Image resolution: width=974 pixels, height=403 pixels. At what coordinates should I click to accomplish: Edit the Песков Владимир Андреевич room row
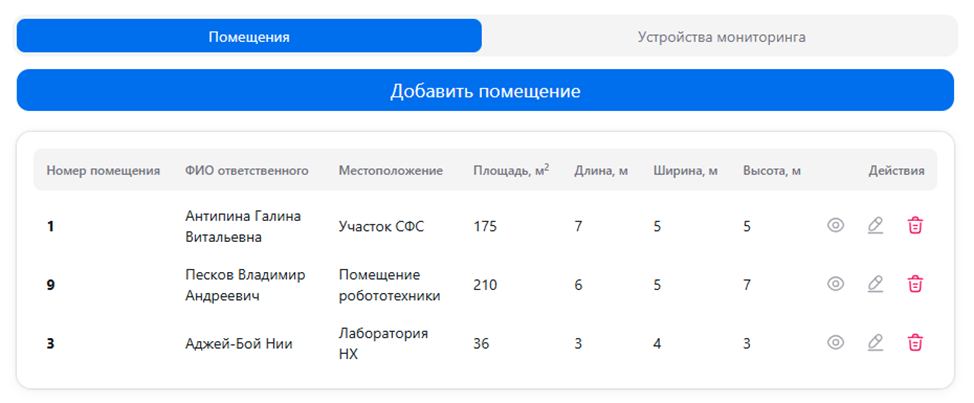(875, 284)
